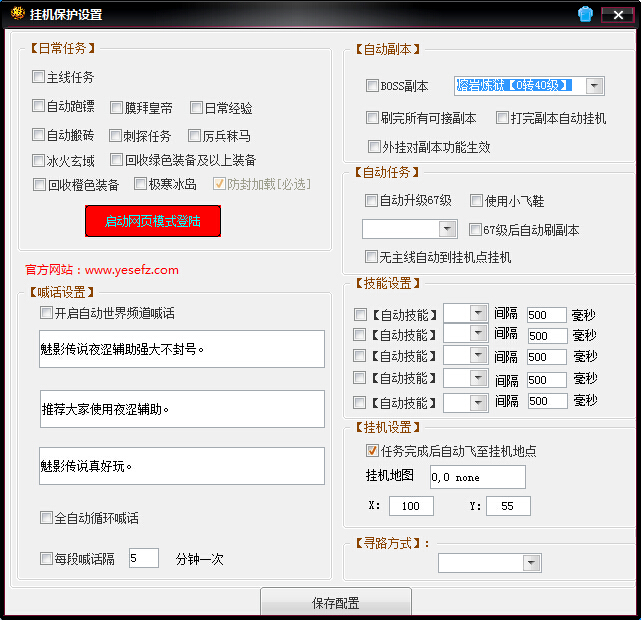Open fifth 自动技能 skill dropdown

[x=478, y=403]
